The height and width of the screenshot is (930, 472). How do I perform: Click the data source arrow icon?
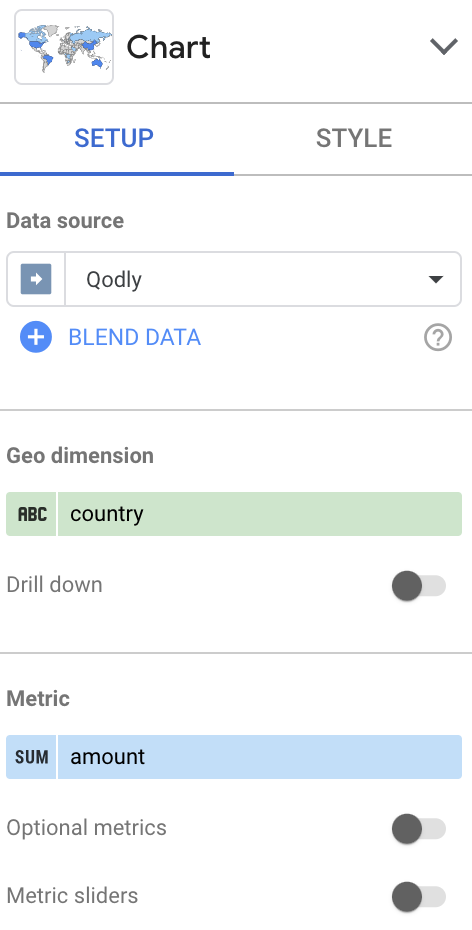[x=36, y=279]
